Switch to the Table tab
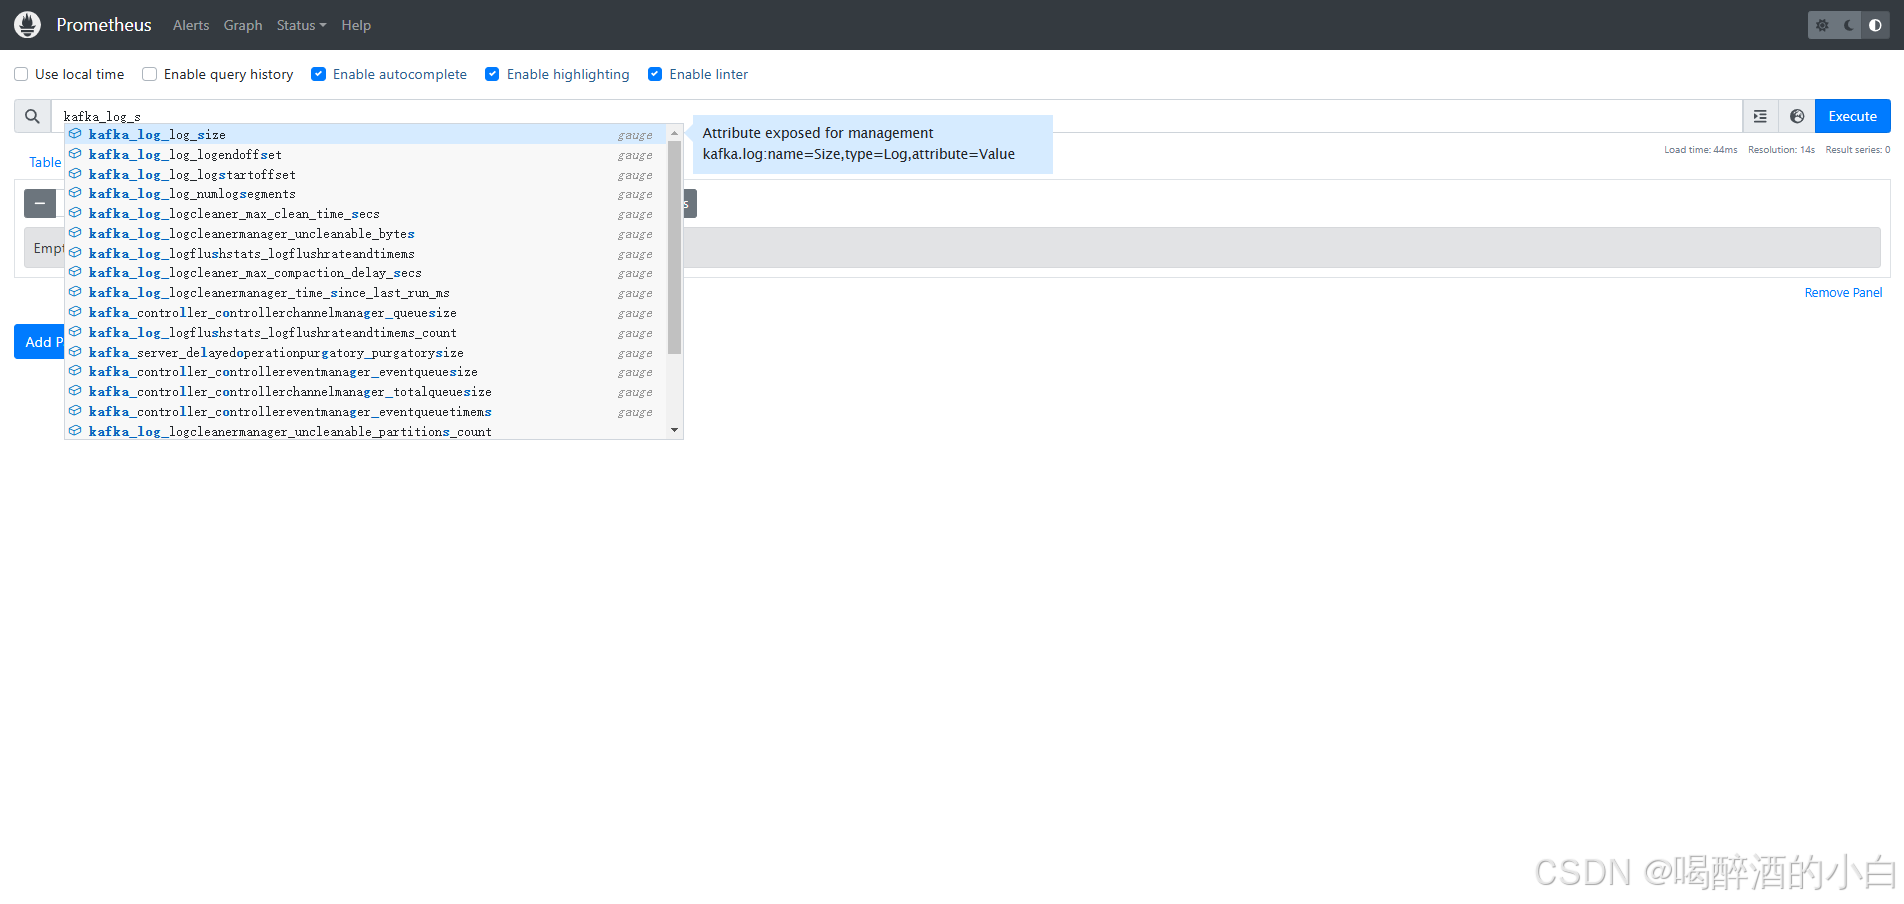1904x904 pixels. [x=45, y=162]
